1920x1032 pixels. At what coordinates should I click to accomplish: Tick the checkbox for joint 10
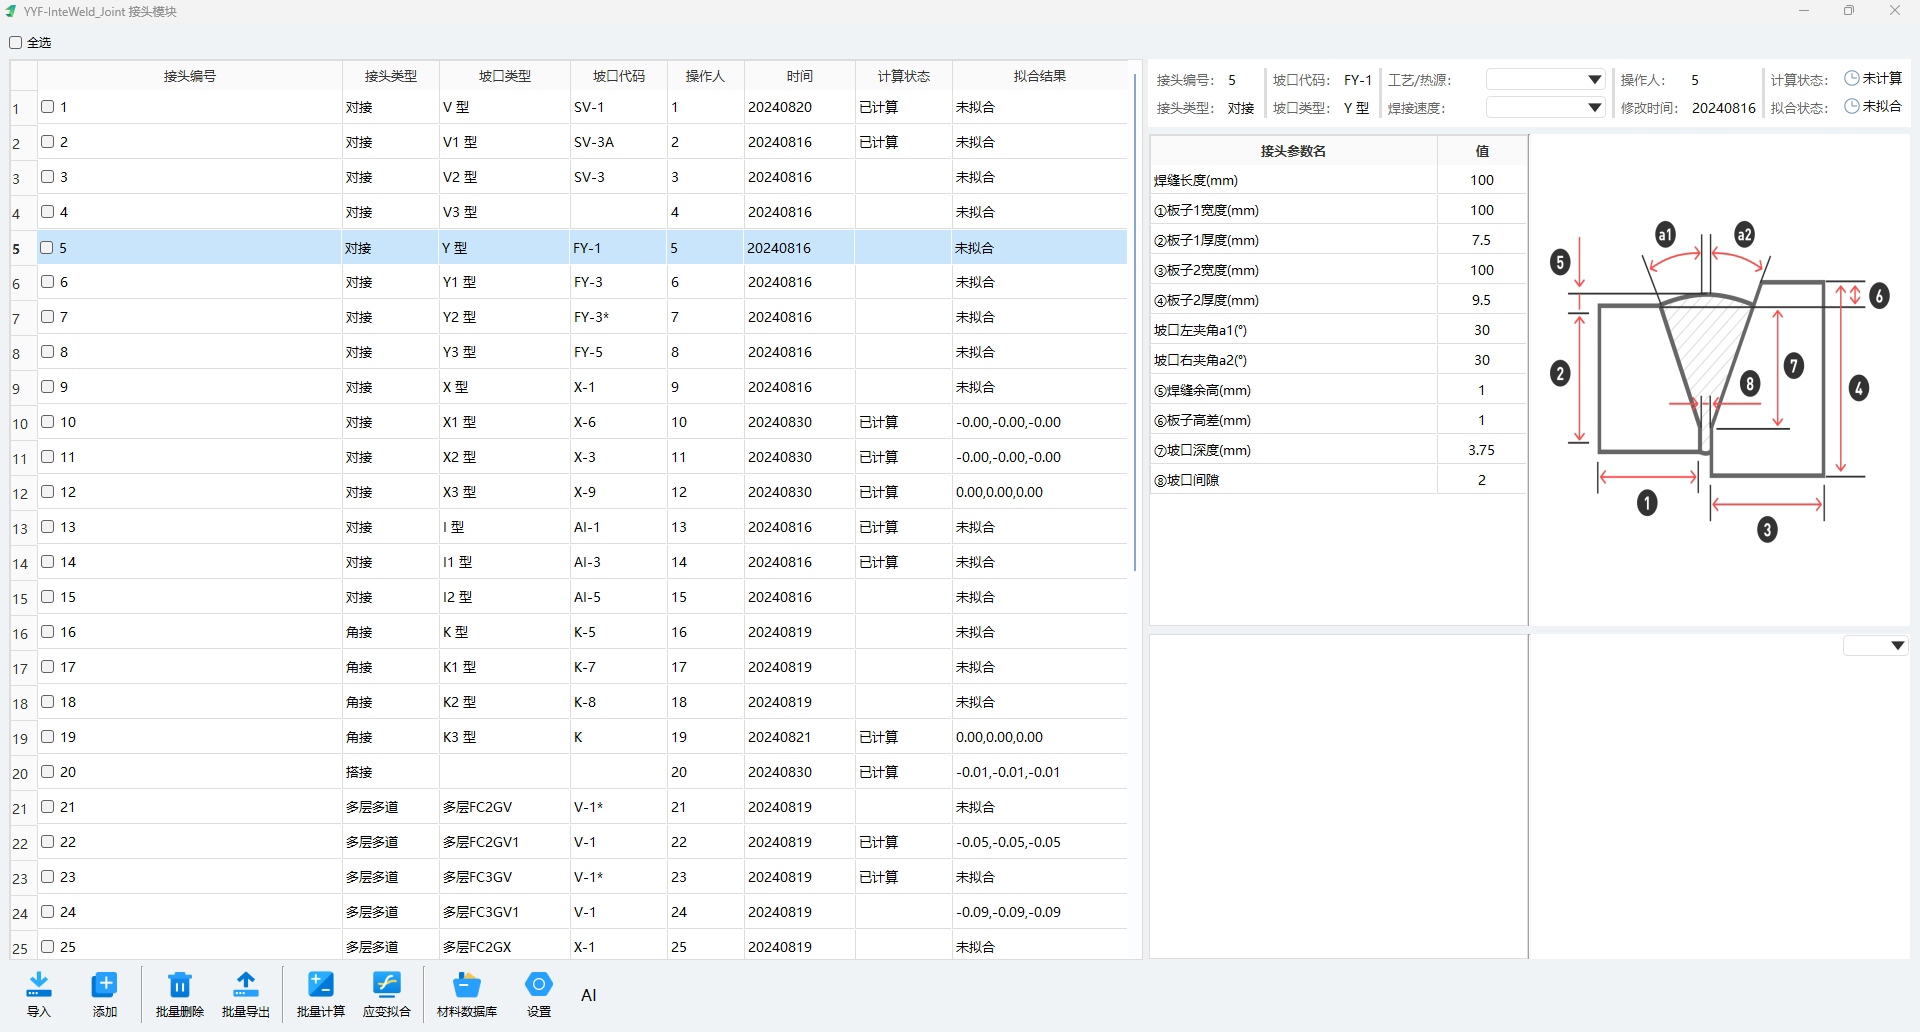tap(47, 422)
